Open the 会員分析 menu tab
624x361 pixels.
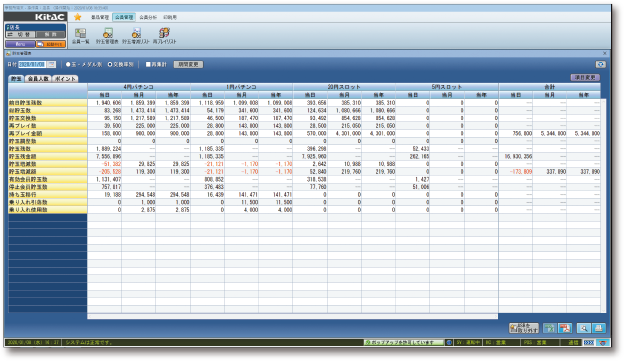coord(148,17)
